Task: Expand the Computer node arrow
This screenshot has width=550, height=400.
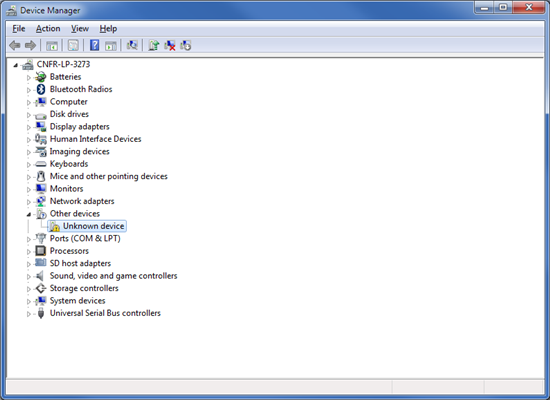Action: pos(29,102)
